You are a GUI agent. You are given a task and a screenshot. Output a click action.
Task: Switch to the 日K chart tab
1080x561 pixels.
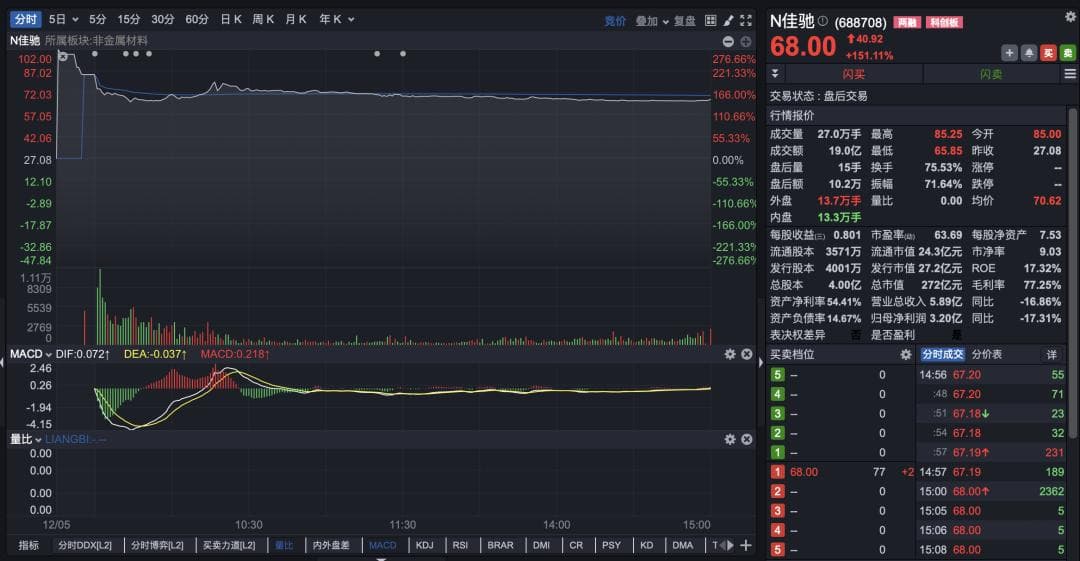(231, 19)
